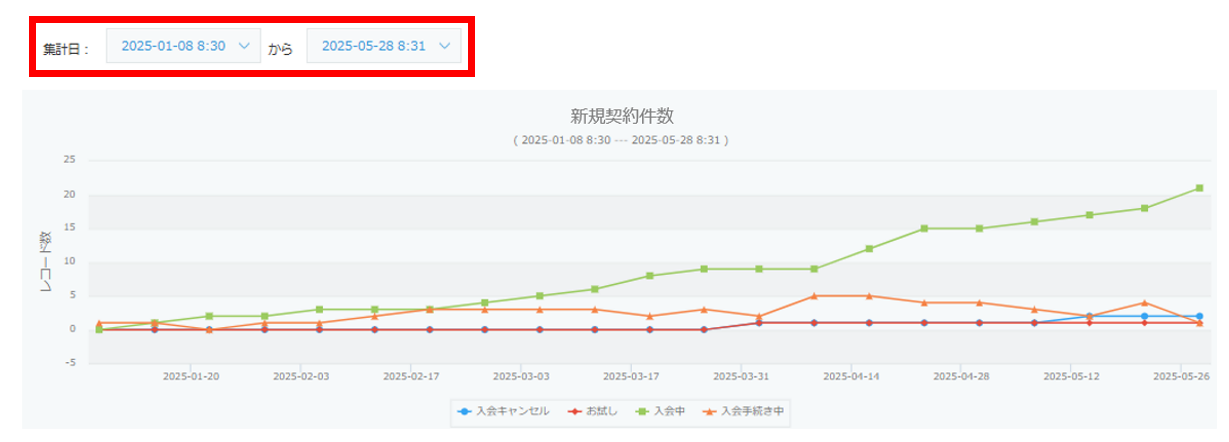Viewport: 1229px width, 442px height.
Task: Open the start date dropdown 2025-01-08 8:30
Action: coord(183,46)
